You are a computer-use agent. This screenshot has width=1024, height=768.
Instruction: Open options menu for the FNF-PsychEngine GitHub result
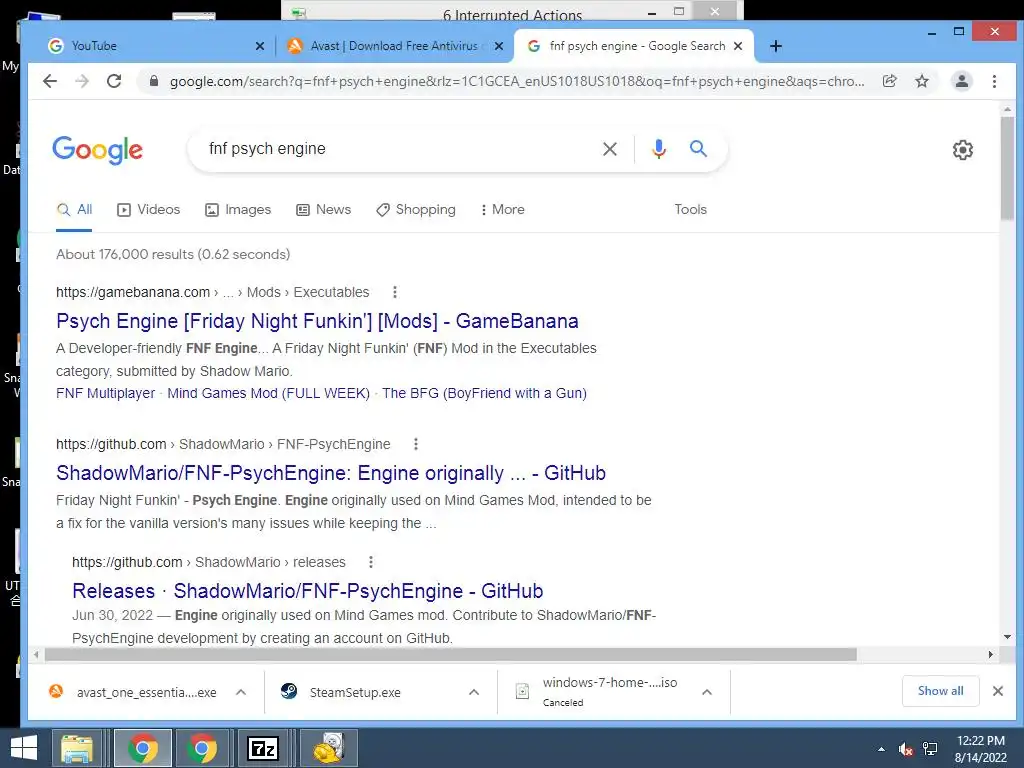tap(416, 444)
